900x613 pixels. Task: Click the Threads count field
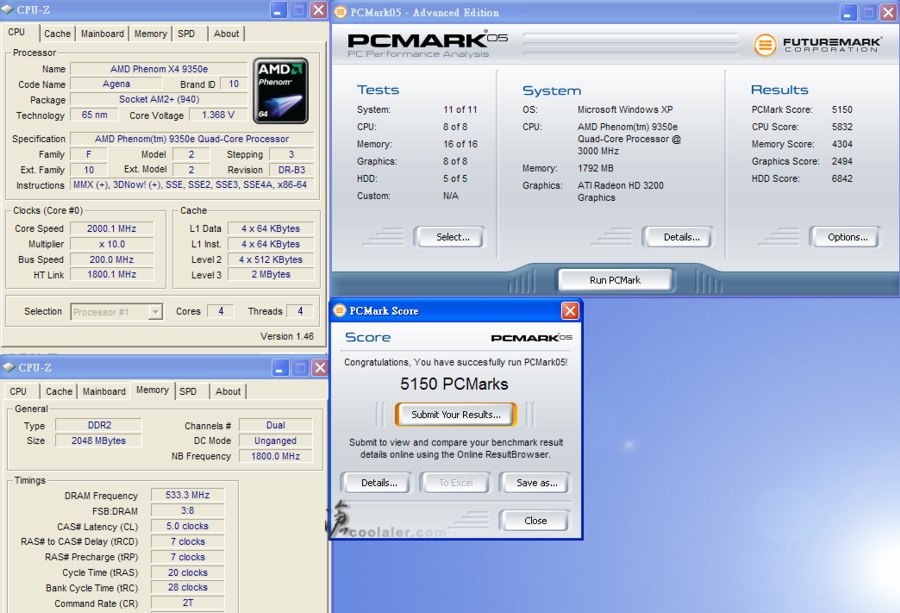click(300, 311)
